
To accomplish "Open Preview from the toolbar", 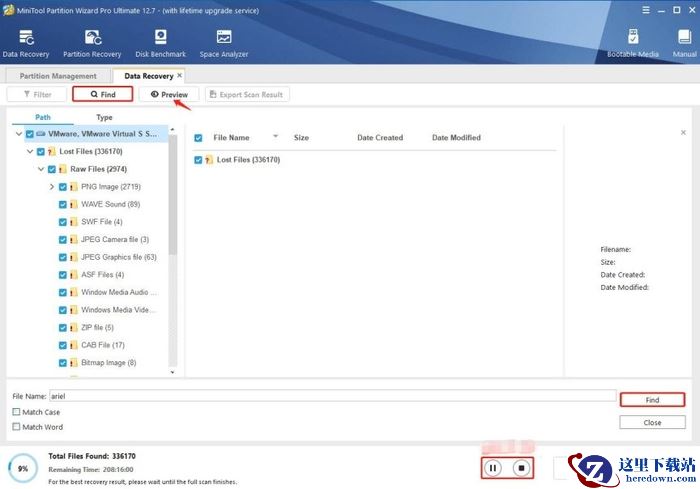I will [169, 94].
